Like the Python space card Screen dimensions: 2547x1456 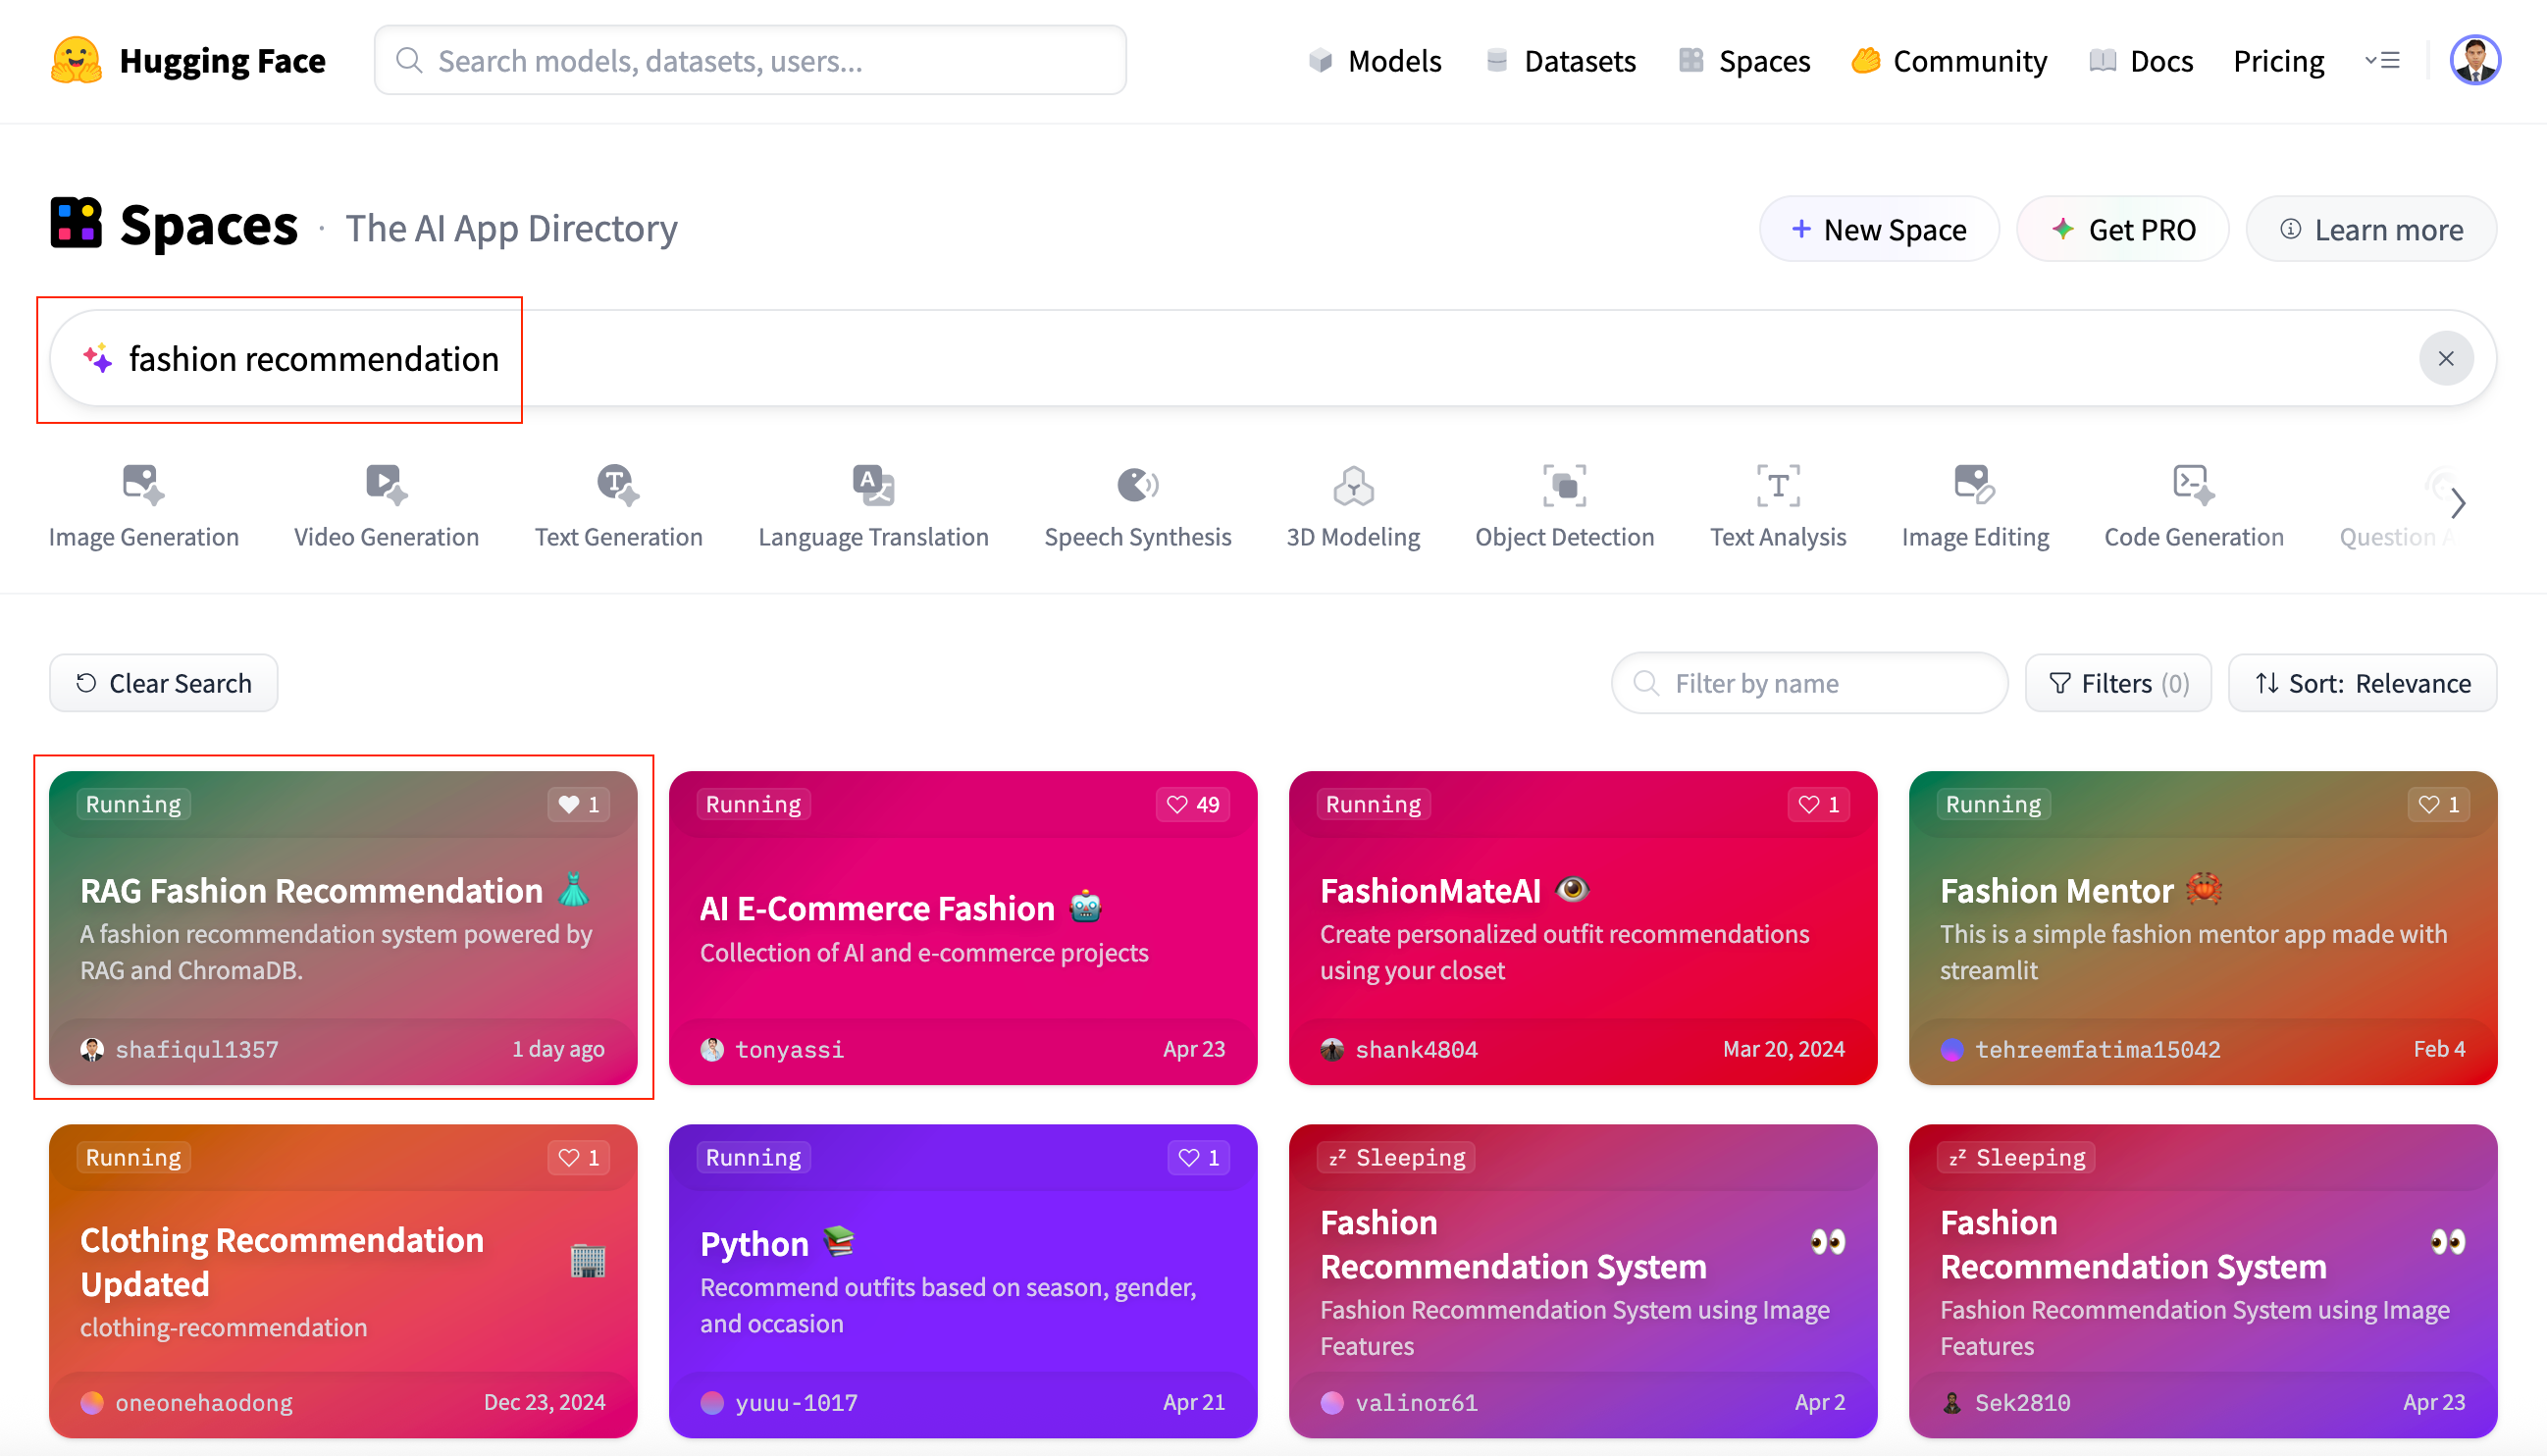(x=1199, y=1158)
